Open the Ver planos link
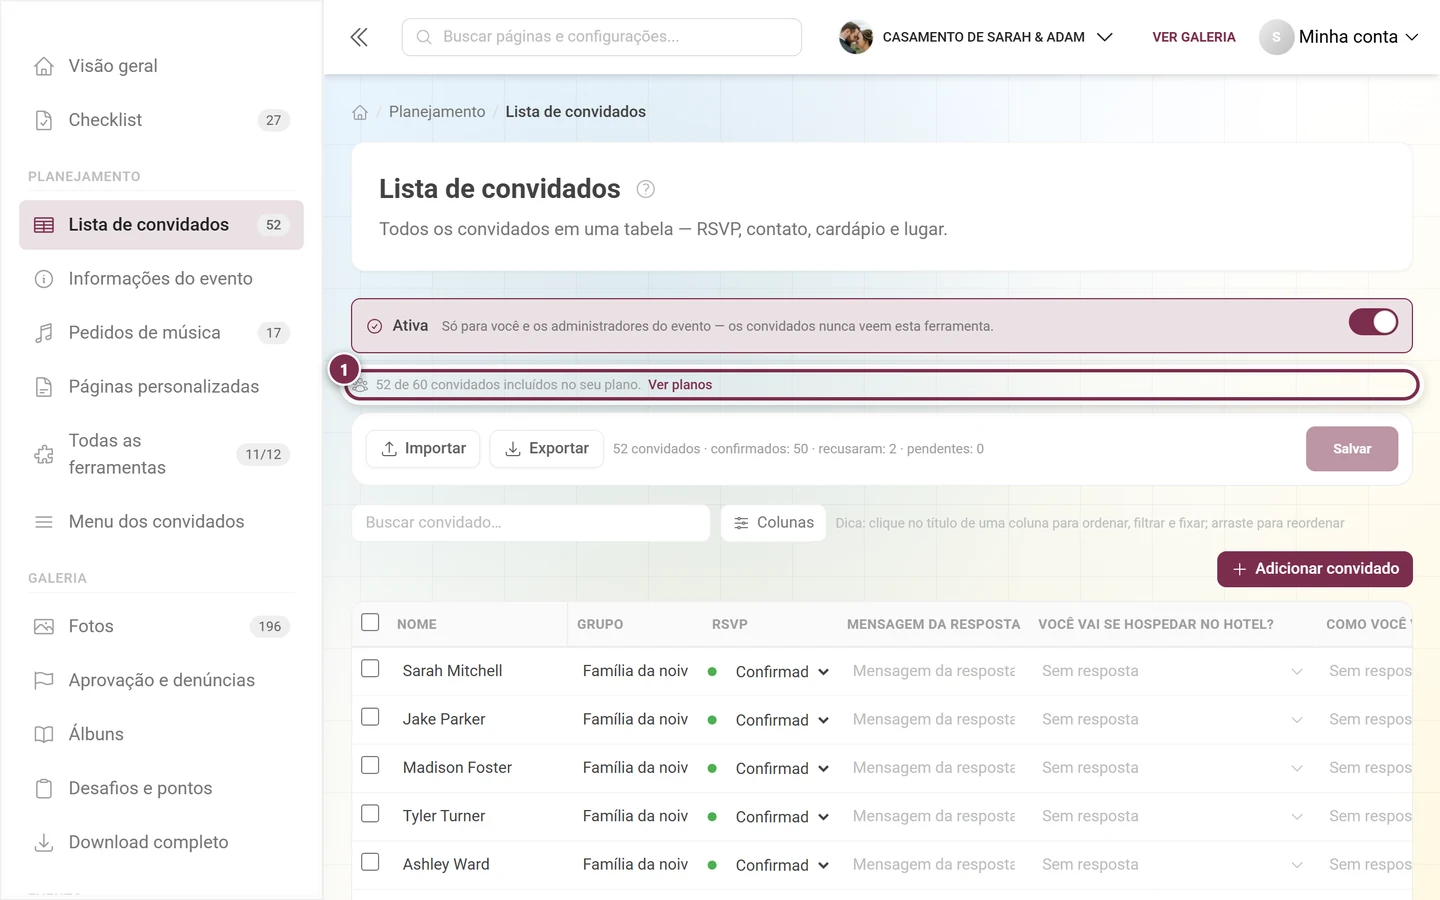Image resolution: width=1440 pixels, height=900 pixels. [680, 385]
